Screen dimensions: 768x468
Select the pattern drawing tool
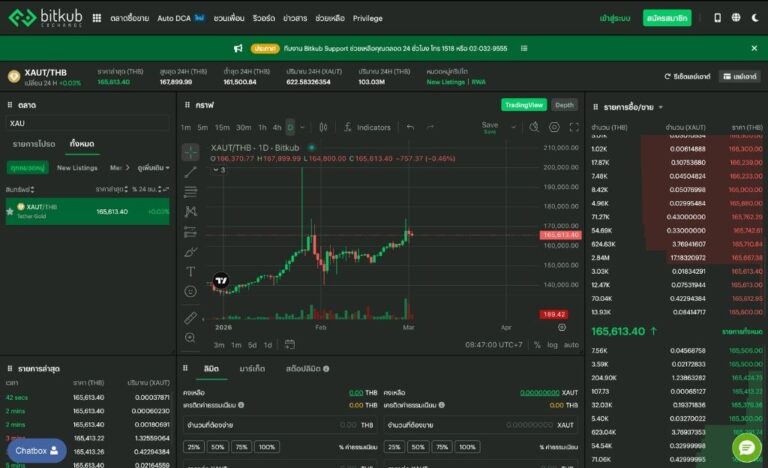pyautogui.click(x=191, y=211)
